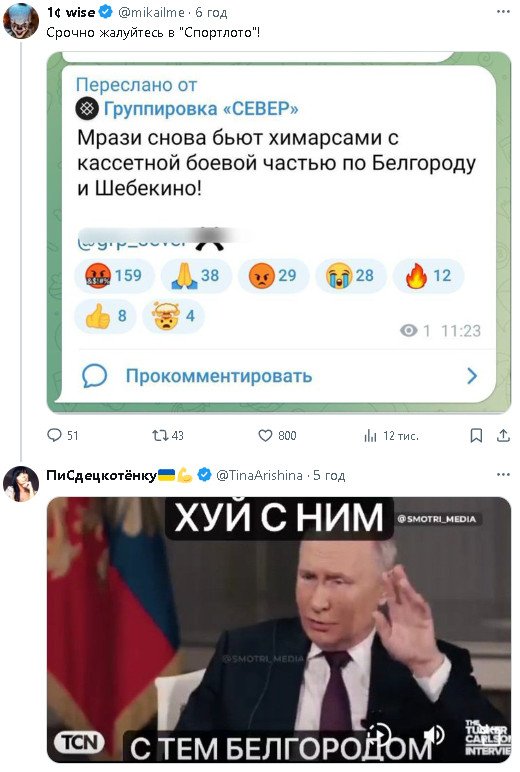Open the ПиСдецкотёнку profile avatar

pyautogui.click(x=20, y=483)
